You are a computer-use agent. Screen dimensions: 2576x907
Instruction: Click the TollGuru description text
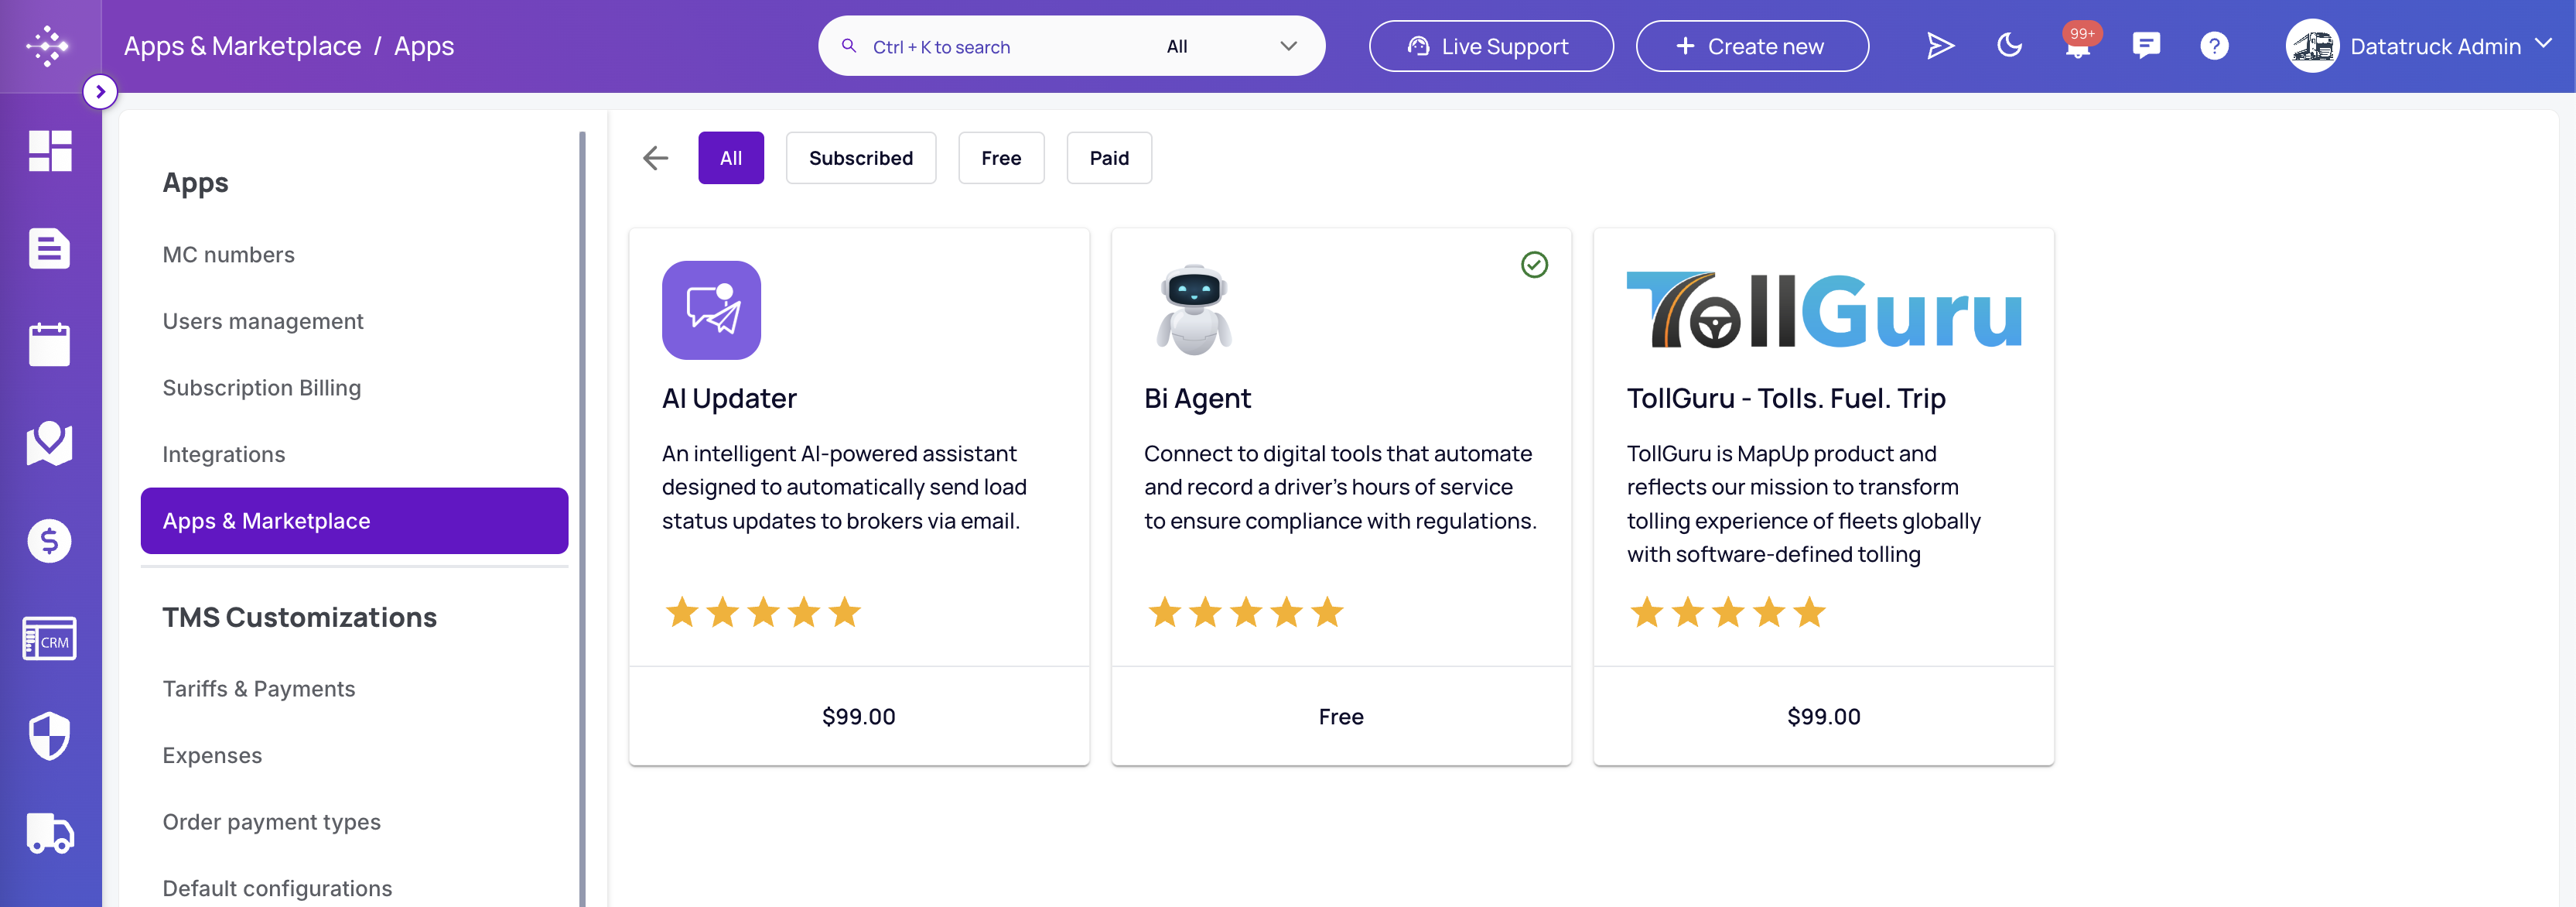coord(1803,504)
